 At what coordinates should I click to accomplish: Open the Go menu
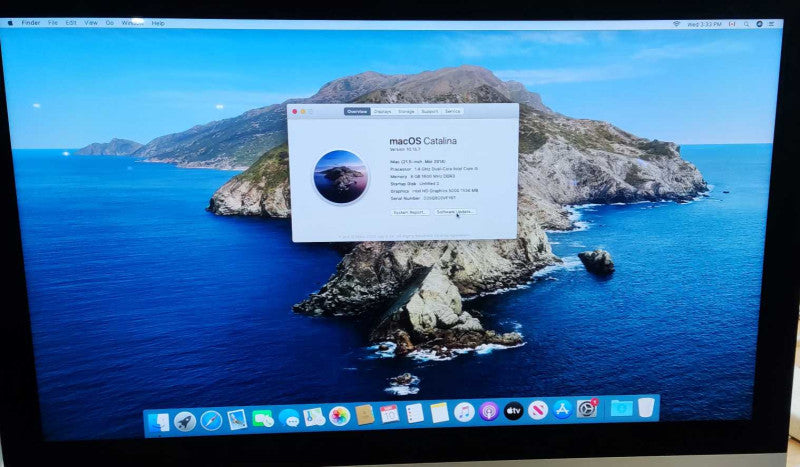[110, 23]
